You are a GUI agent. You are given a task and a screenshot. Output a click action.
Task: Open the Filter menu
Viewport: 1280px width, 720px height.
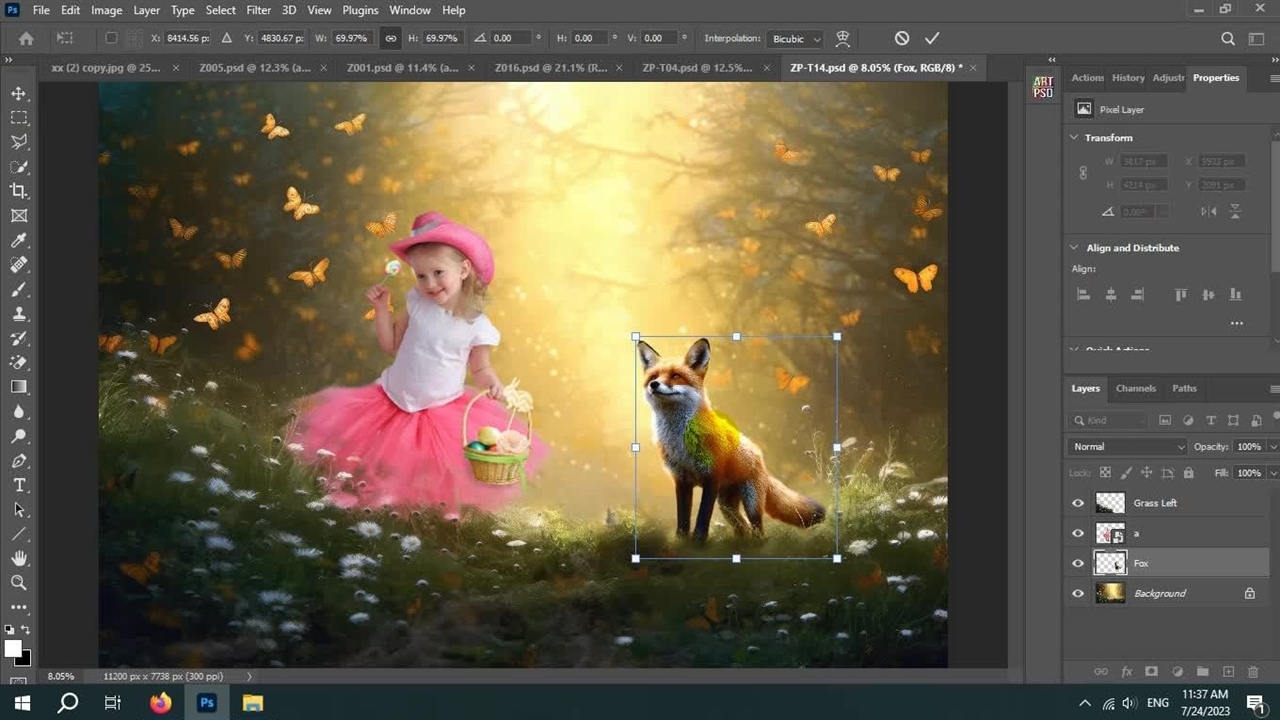pos(258,10)
